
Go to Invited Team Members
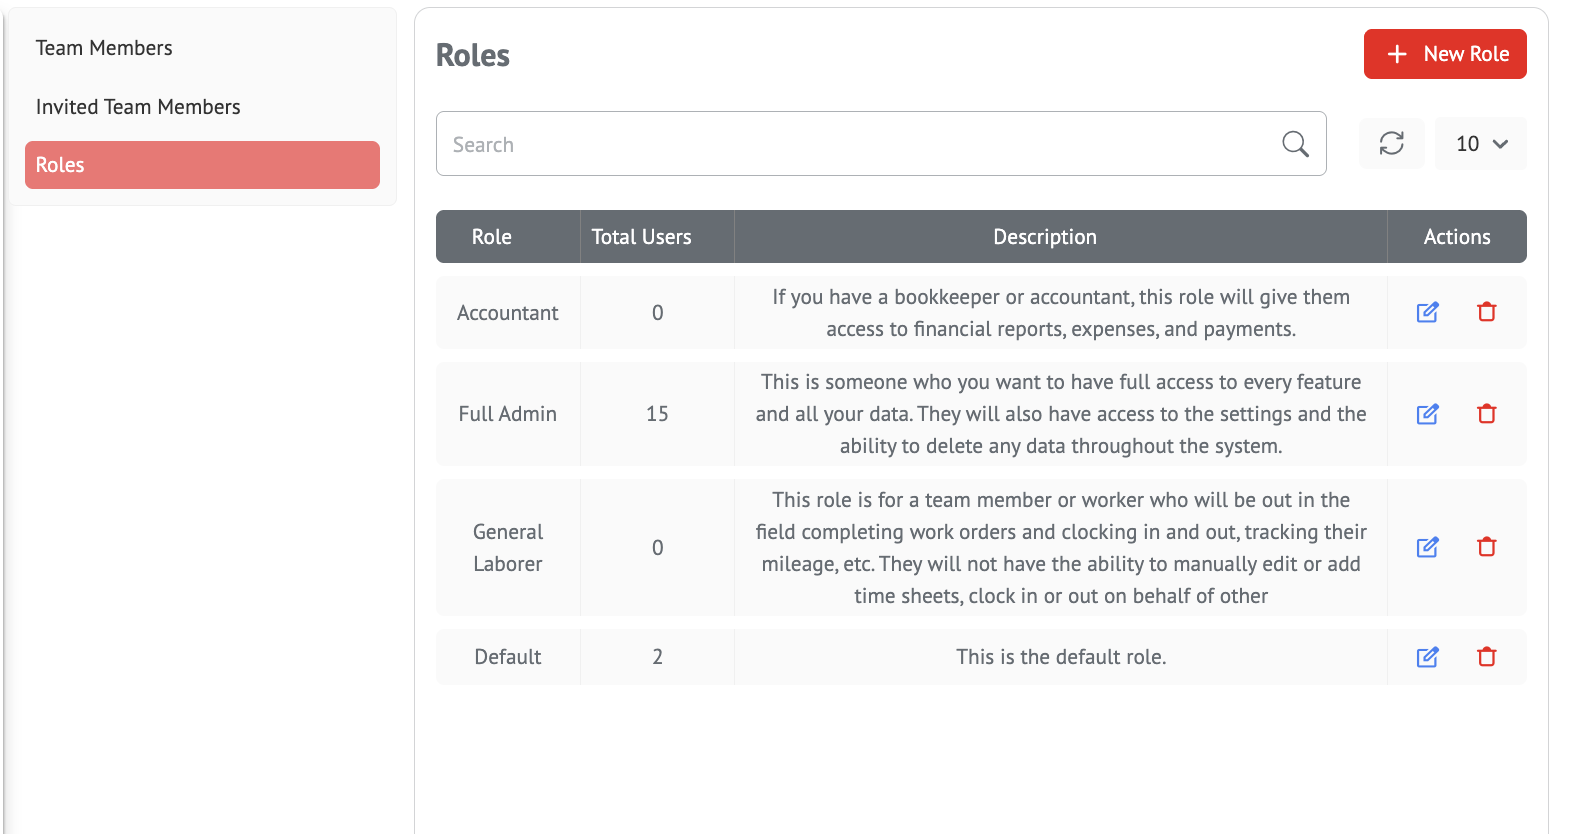point(138,107)
